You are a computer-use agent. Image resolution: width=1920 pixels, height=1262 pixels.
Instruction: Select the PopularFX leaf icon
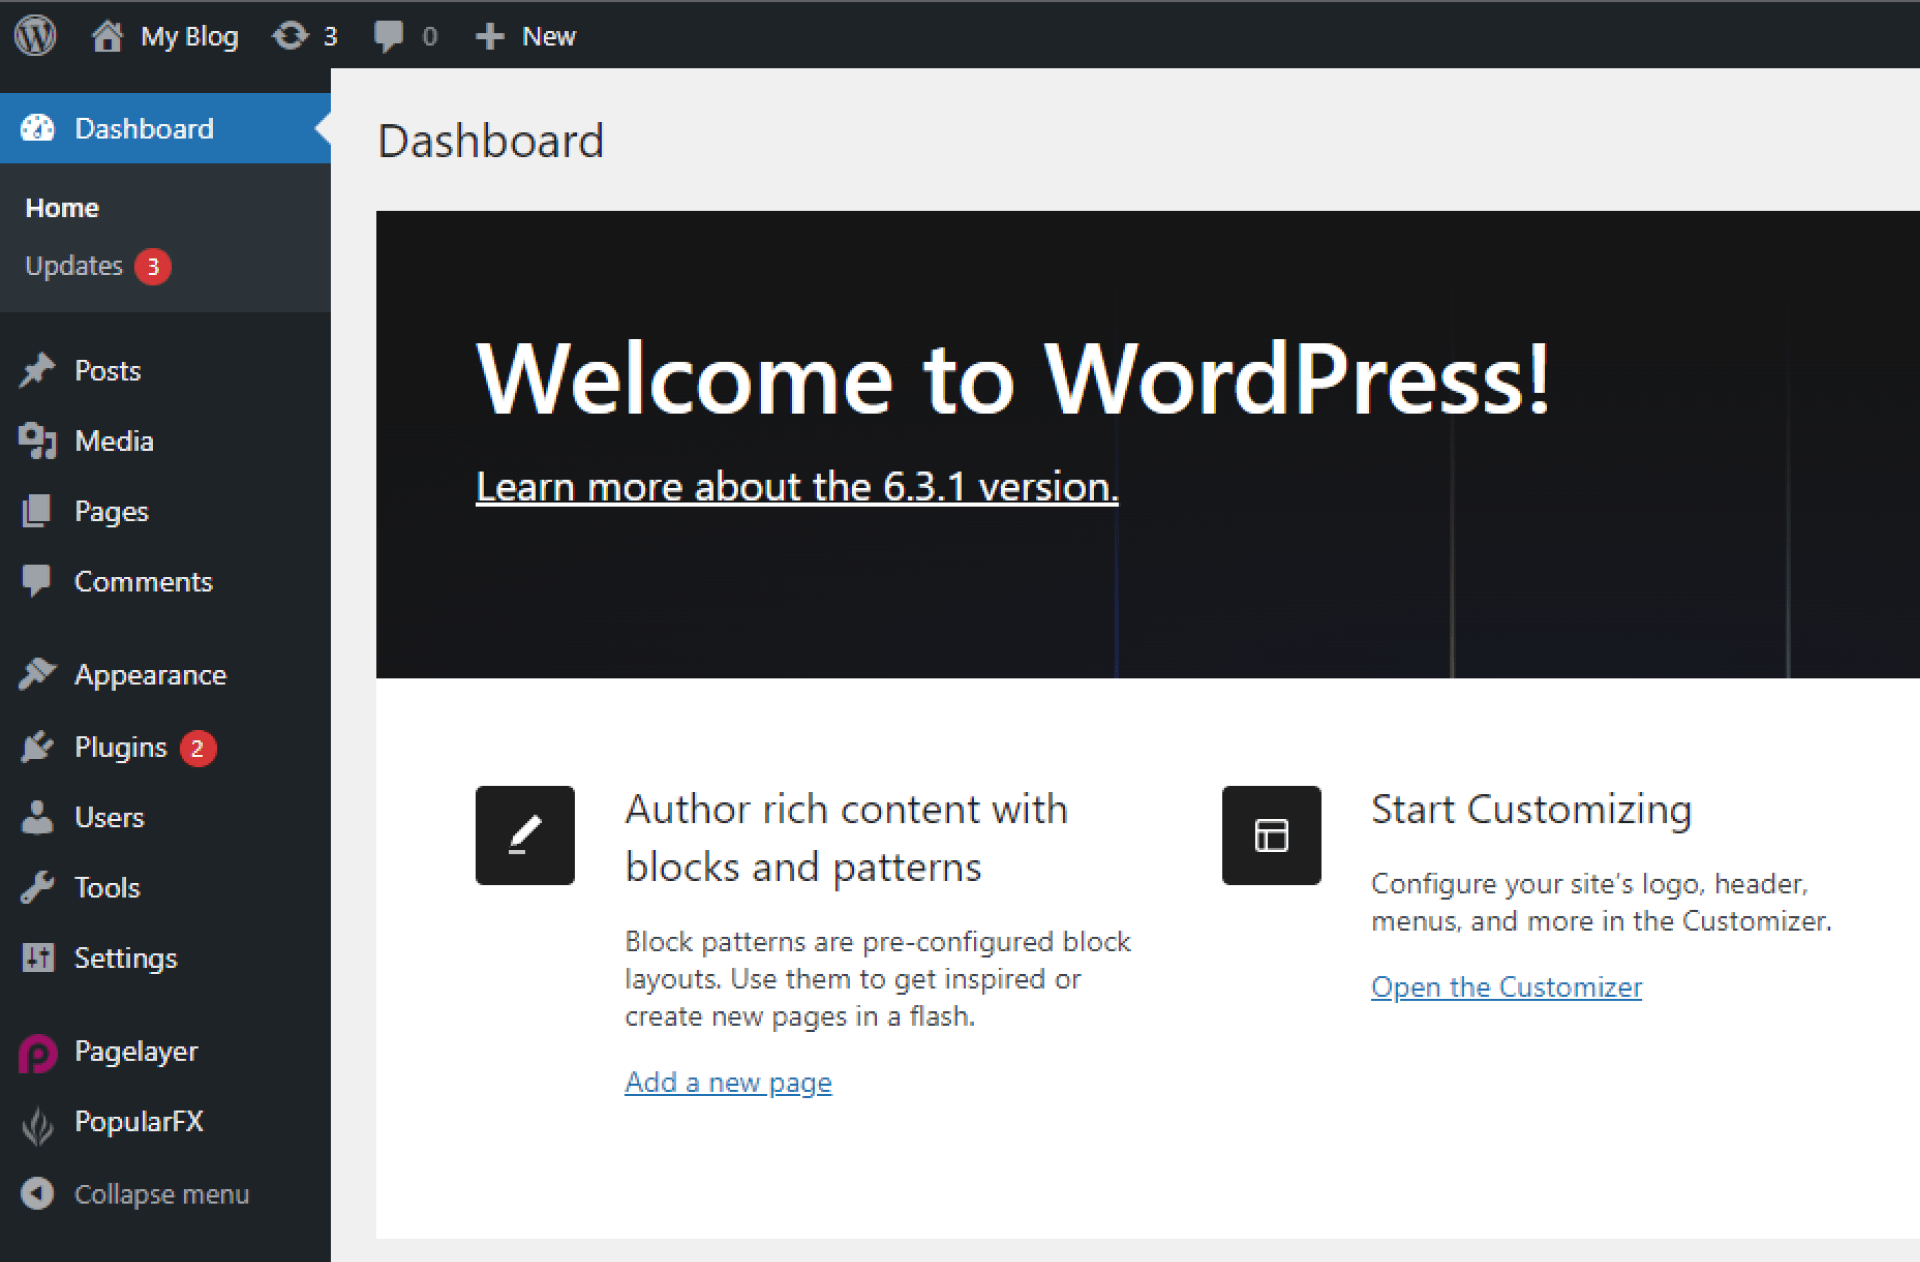[x=37, y=1122]
